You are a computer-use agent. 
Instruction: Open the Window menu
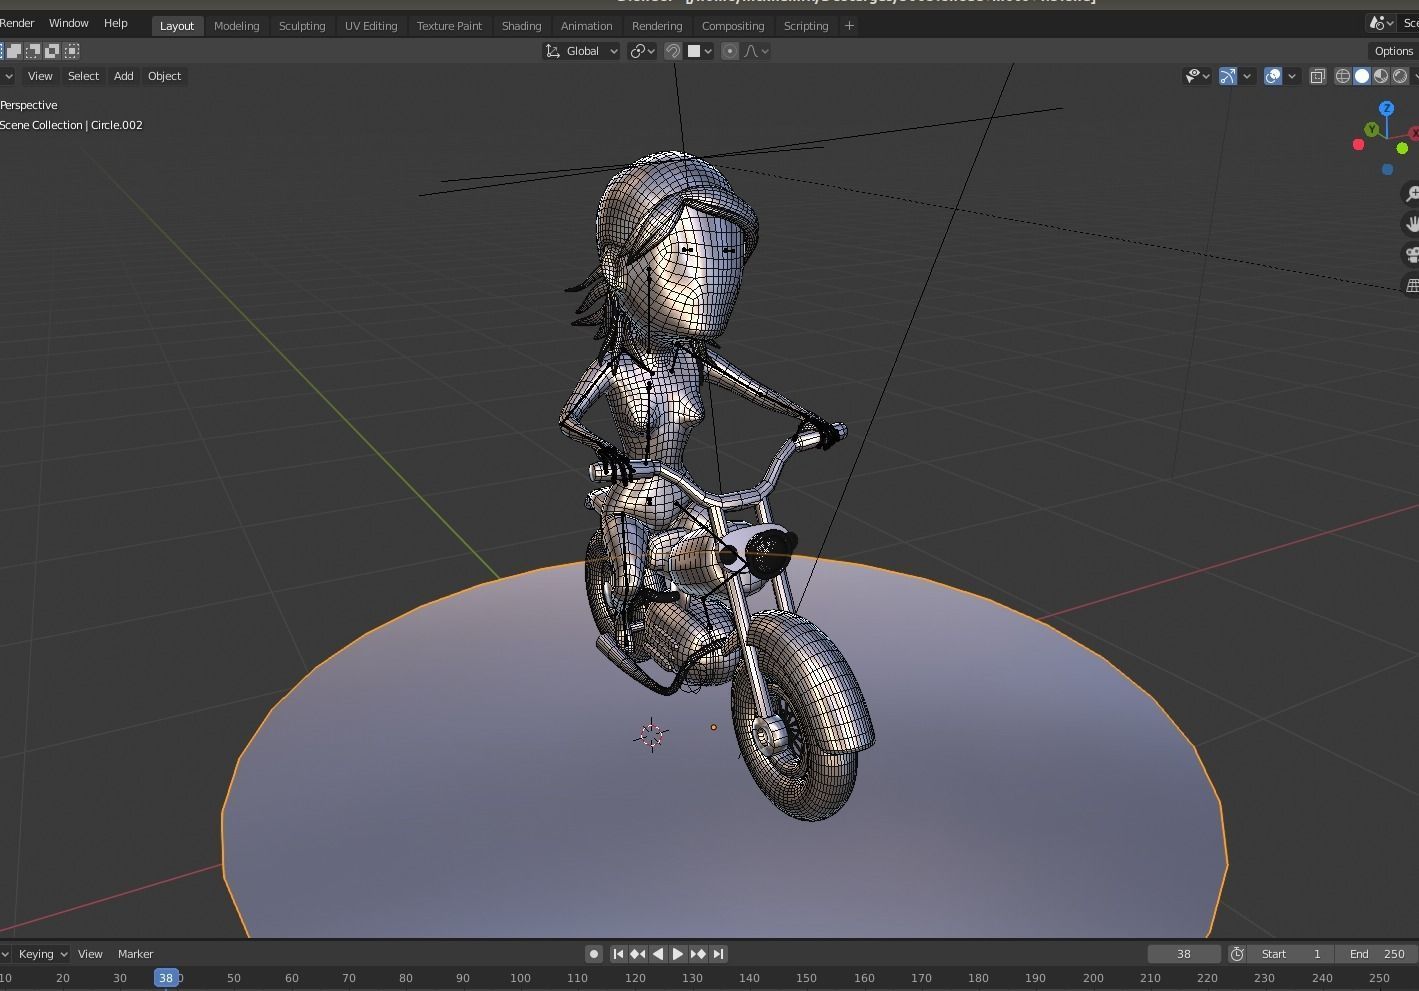tap(68, 23)
